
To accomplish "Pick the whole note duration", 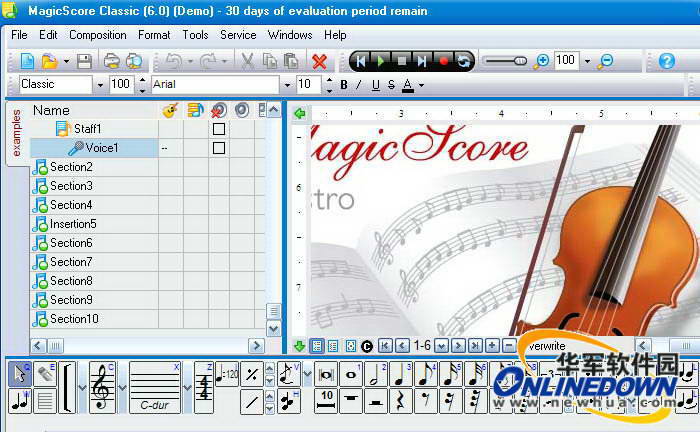I will tap(351, 374).
